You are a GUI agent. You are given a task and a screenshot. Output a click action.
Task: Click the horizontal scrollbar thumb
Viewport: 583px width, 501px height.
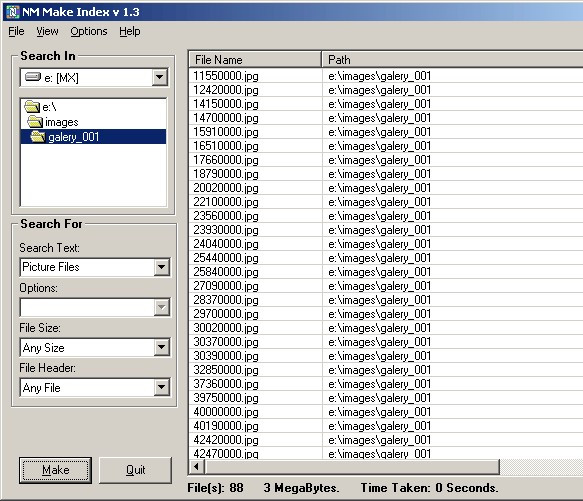[x=352, y=466]
